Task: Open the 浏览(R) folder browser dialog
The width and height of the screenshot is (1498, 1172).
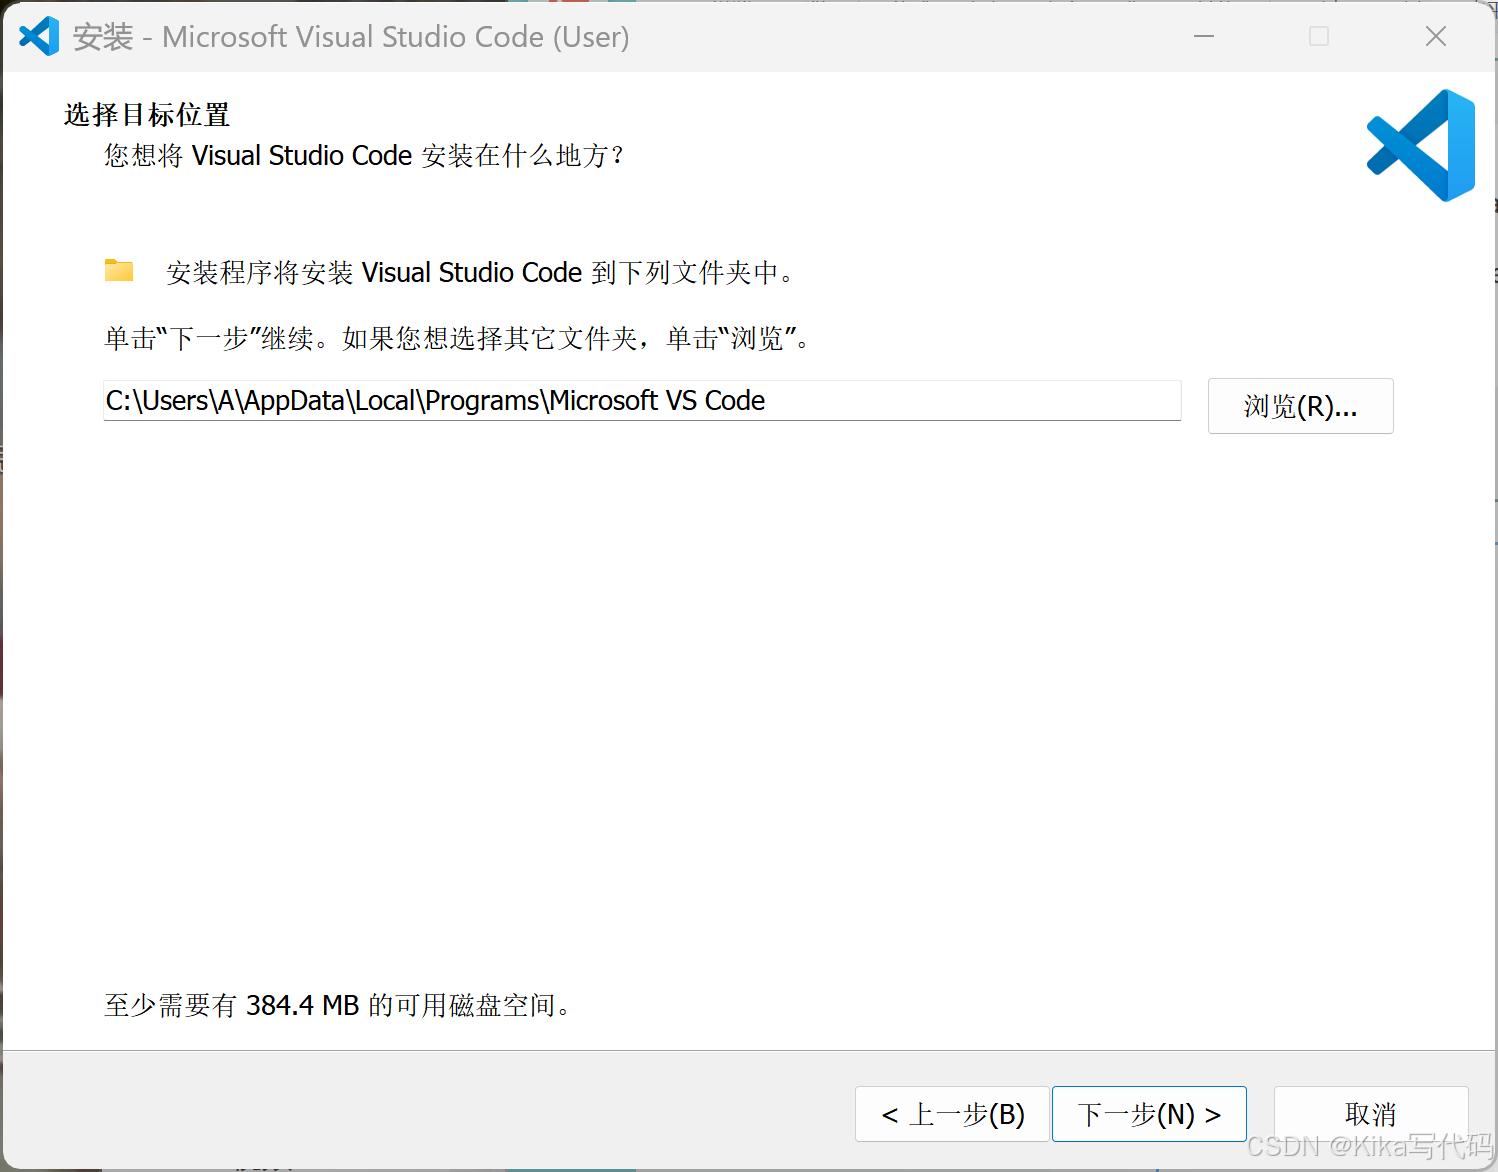Action: click(1300, 406)
